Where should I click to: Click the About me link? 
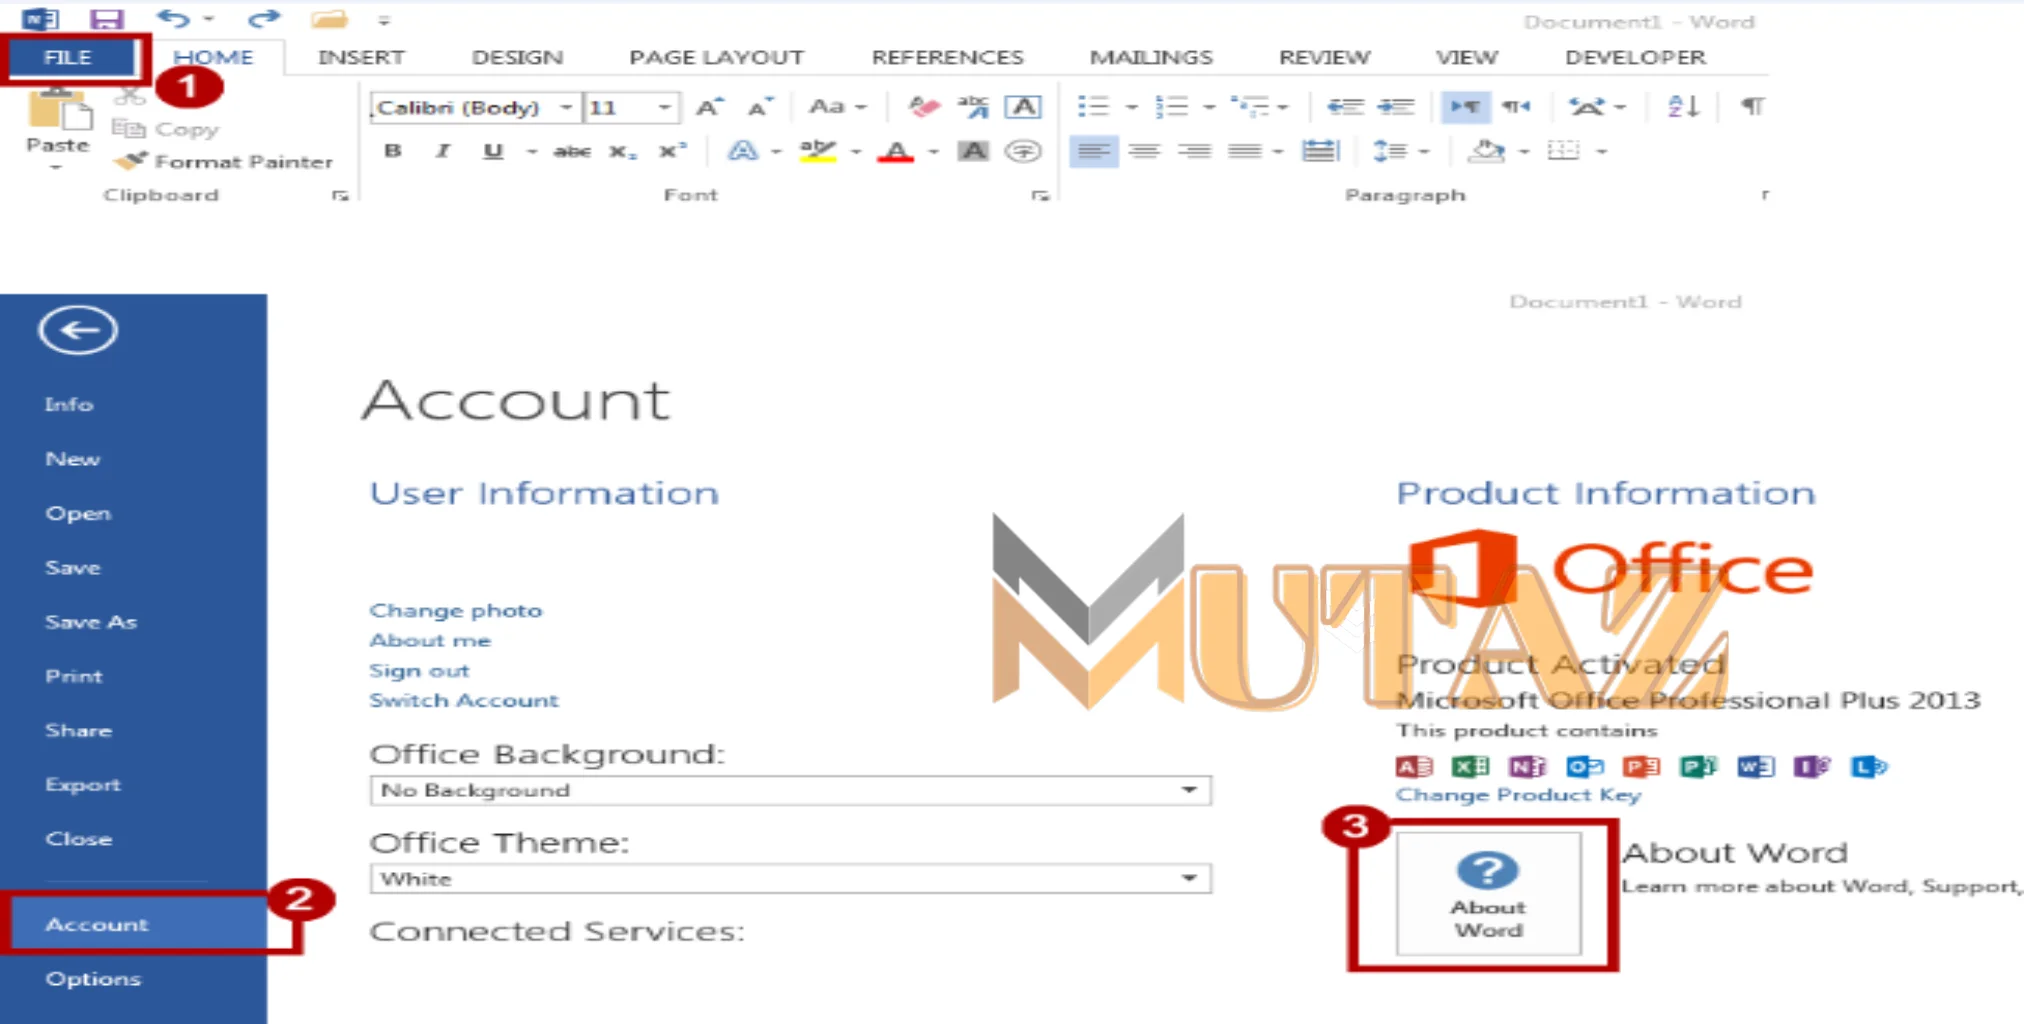pos(430,640)
